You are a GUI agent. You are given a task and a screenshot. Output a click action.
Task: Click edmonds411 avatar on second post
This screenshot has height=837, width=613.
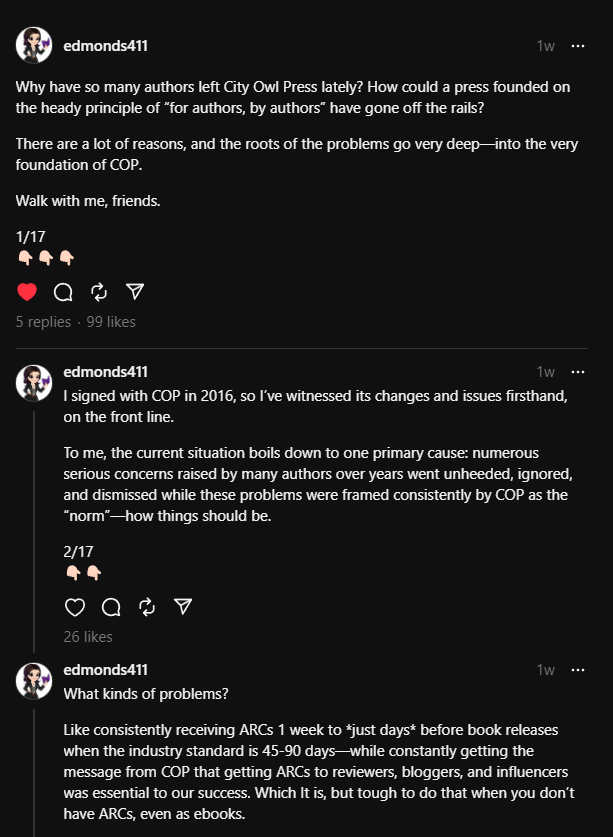point(34,382)
